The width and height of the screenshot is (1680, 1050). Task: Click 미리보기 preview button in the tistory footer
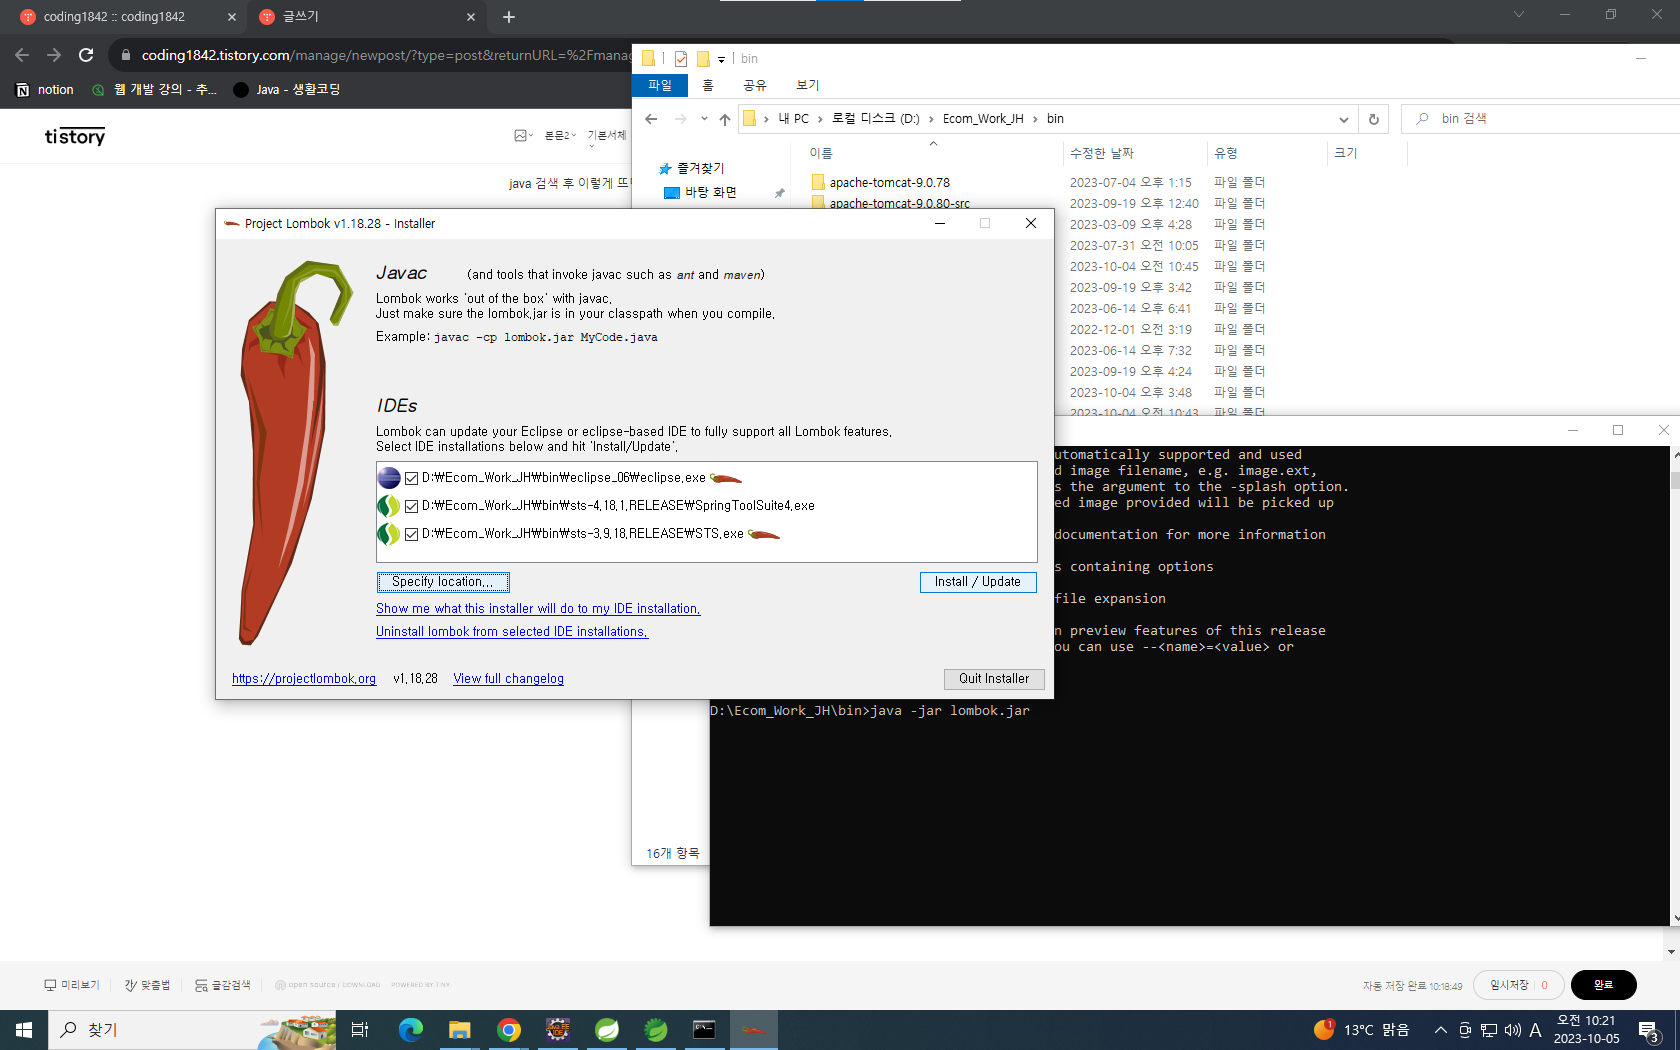click(x=72, y=985)
